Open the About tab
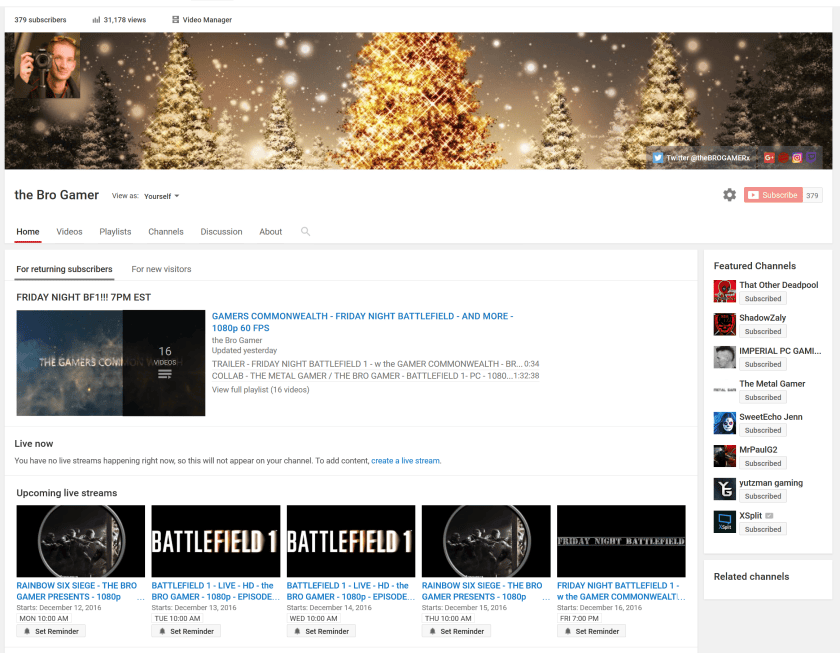Viewport: 840px width, 653px height. point(271,231)
